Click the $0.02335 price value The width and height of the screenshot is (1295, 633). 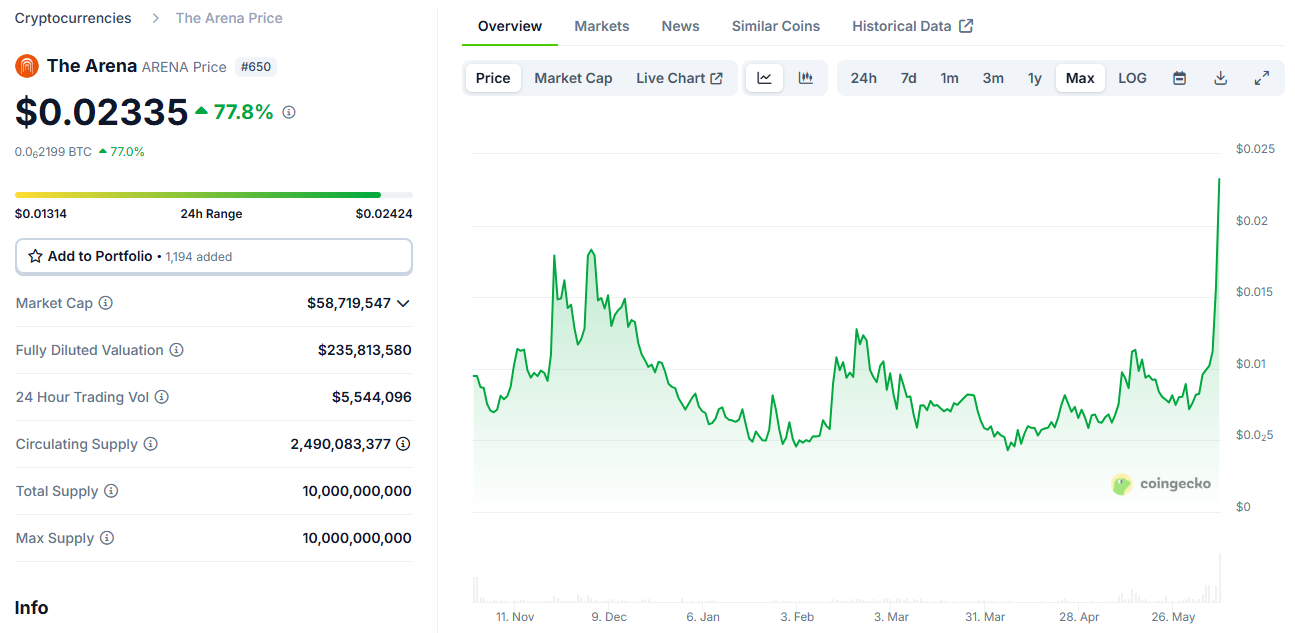point(101,112)
